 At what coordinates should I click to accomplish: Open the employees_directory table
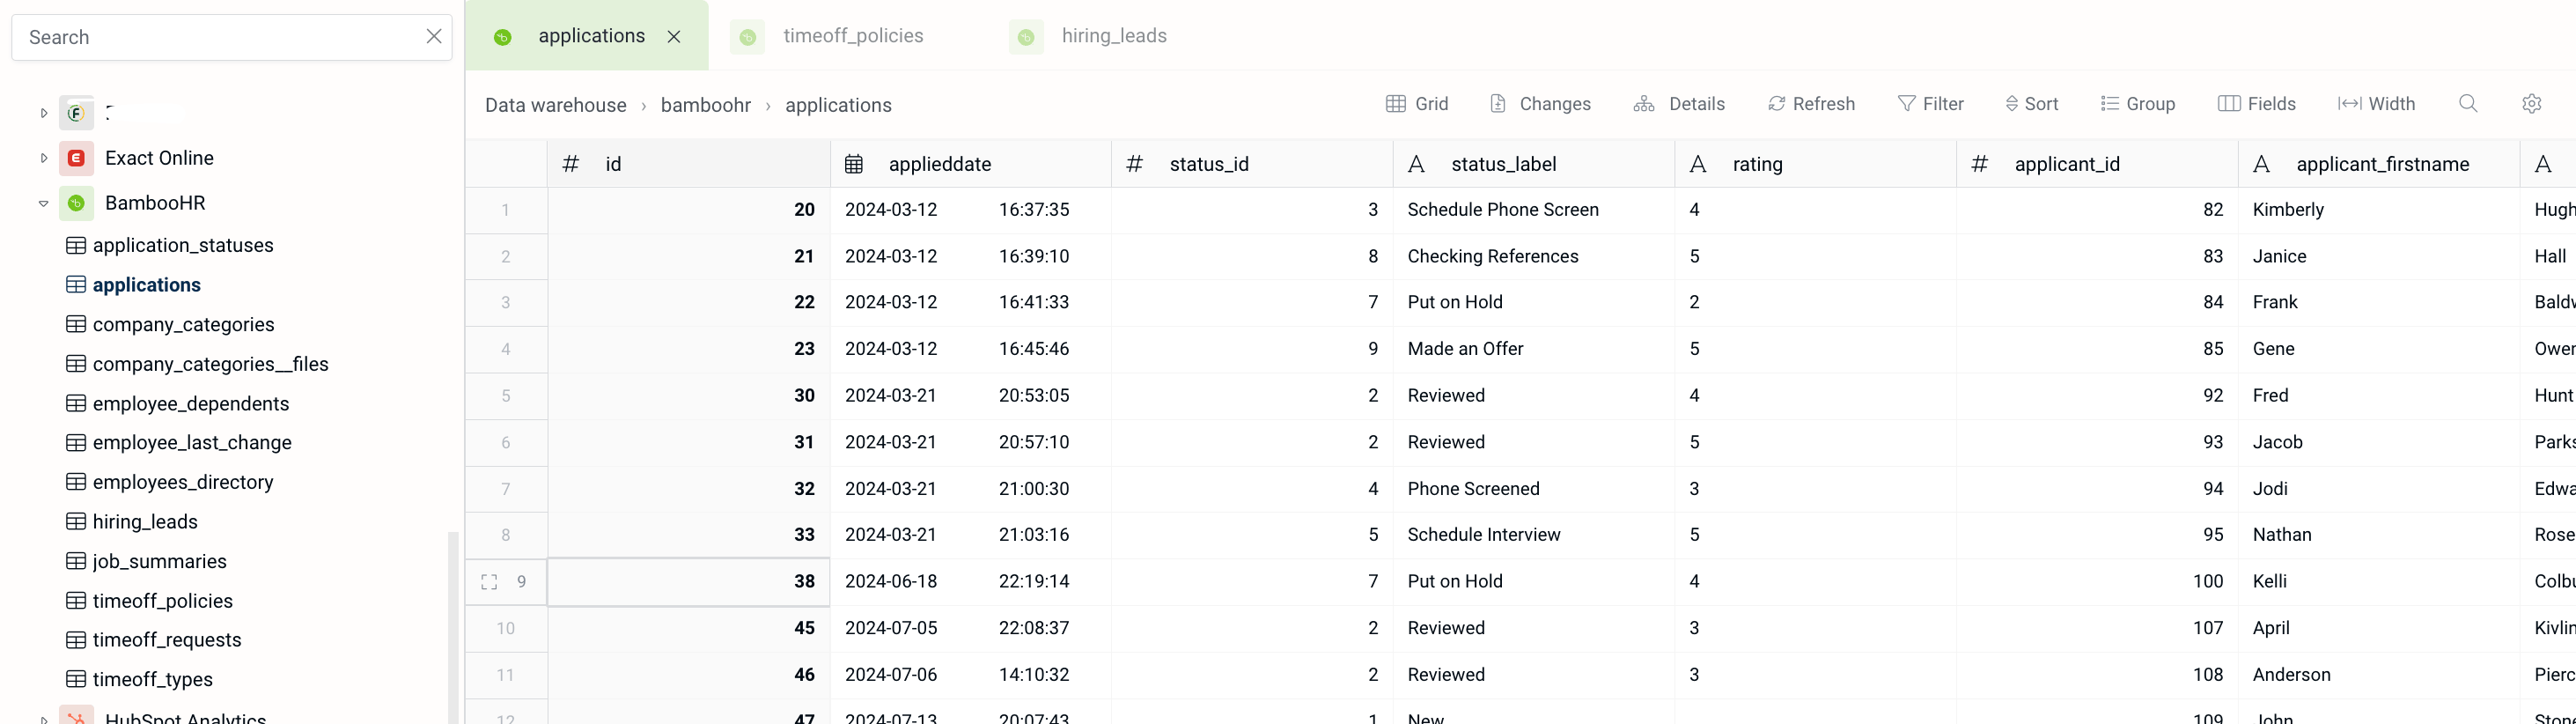click(x=183, y=482)
